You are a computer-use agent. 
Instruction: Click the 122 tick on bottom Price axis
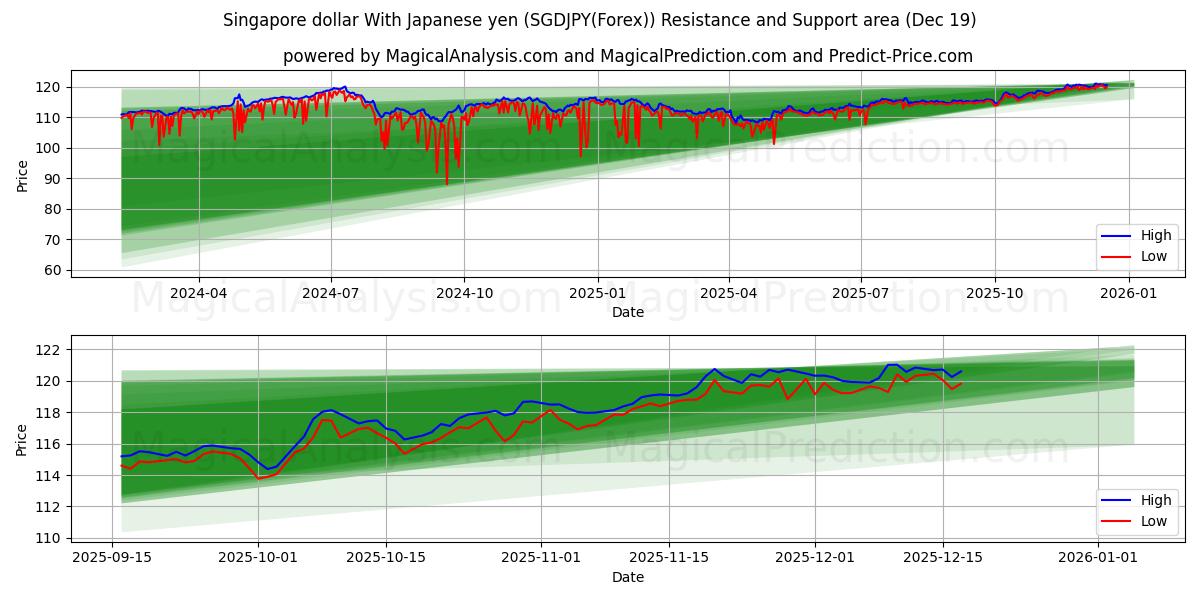pos(50,350)
